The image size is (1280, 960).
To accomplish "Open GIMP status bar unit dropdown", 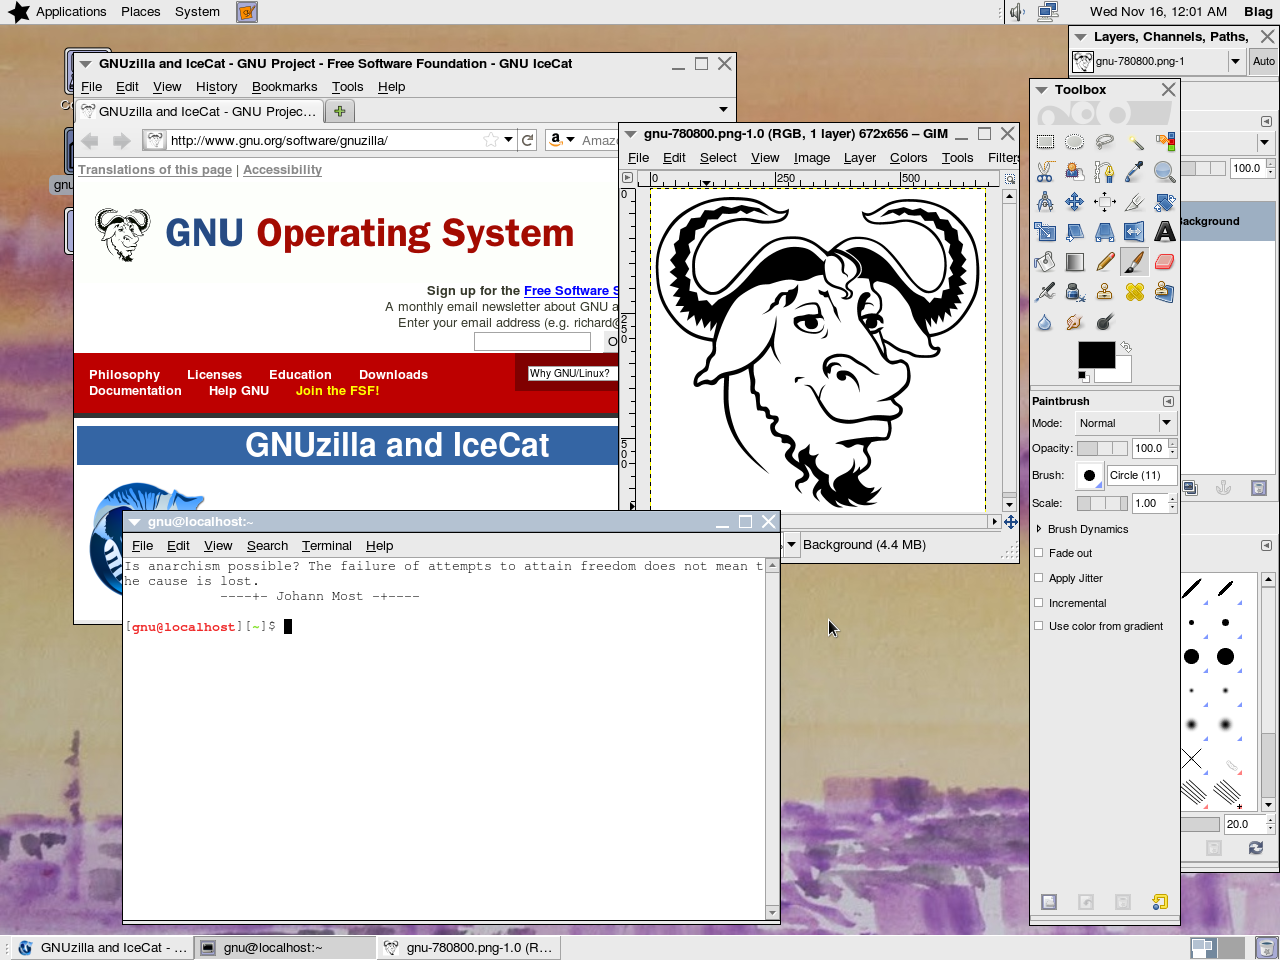I will [792, 545].
